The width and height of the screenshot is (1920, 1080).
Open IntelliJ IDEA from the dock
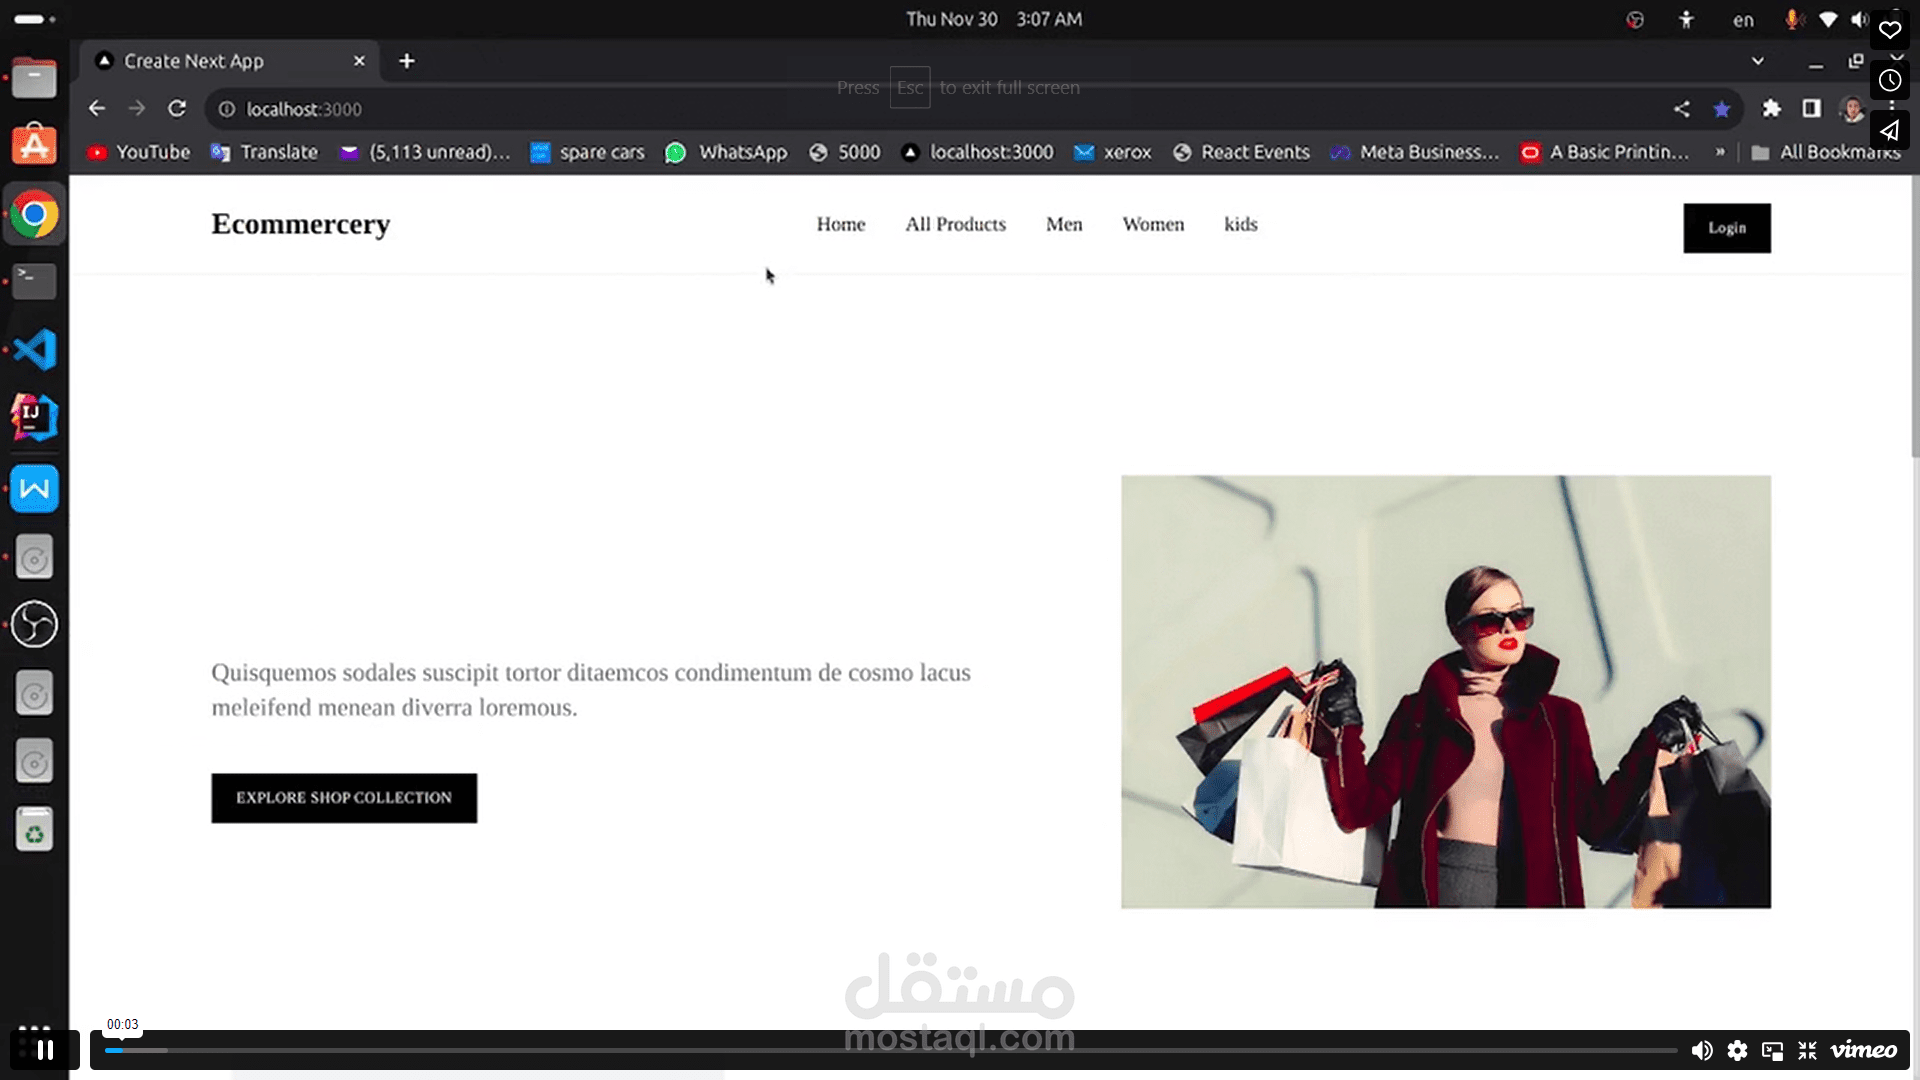pos(34,418)
